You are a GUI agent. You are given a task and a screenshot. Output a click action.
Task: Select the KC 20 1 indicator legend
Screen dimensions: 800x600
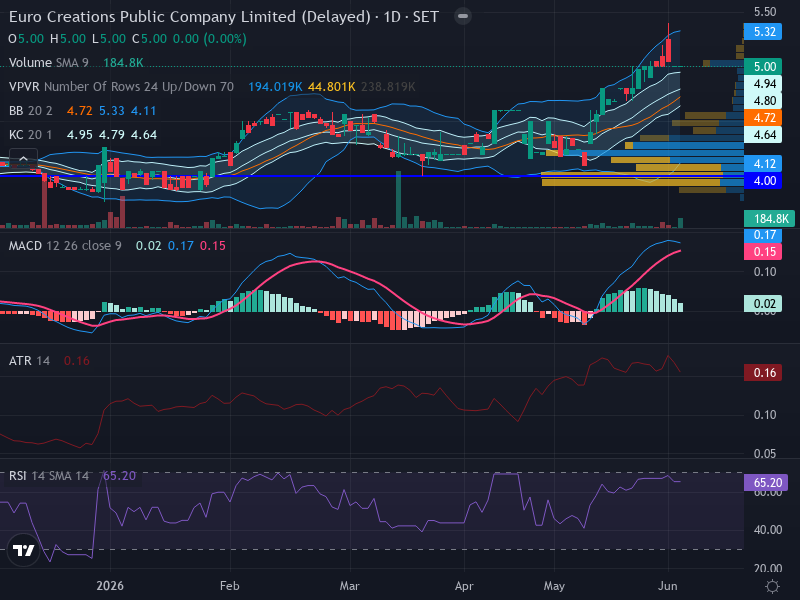(31, 135)
